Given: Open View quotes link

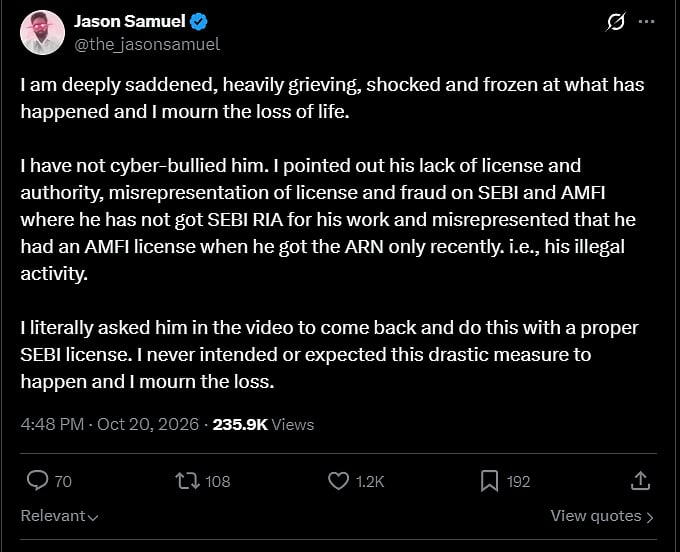Looking at the screenshot, I should pos(602,516).
